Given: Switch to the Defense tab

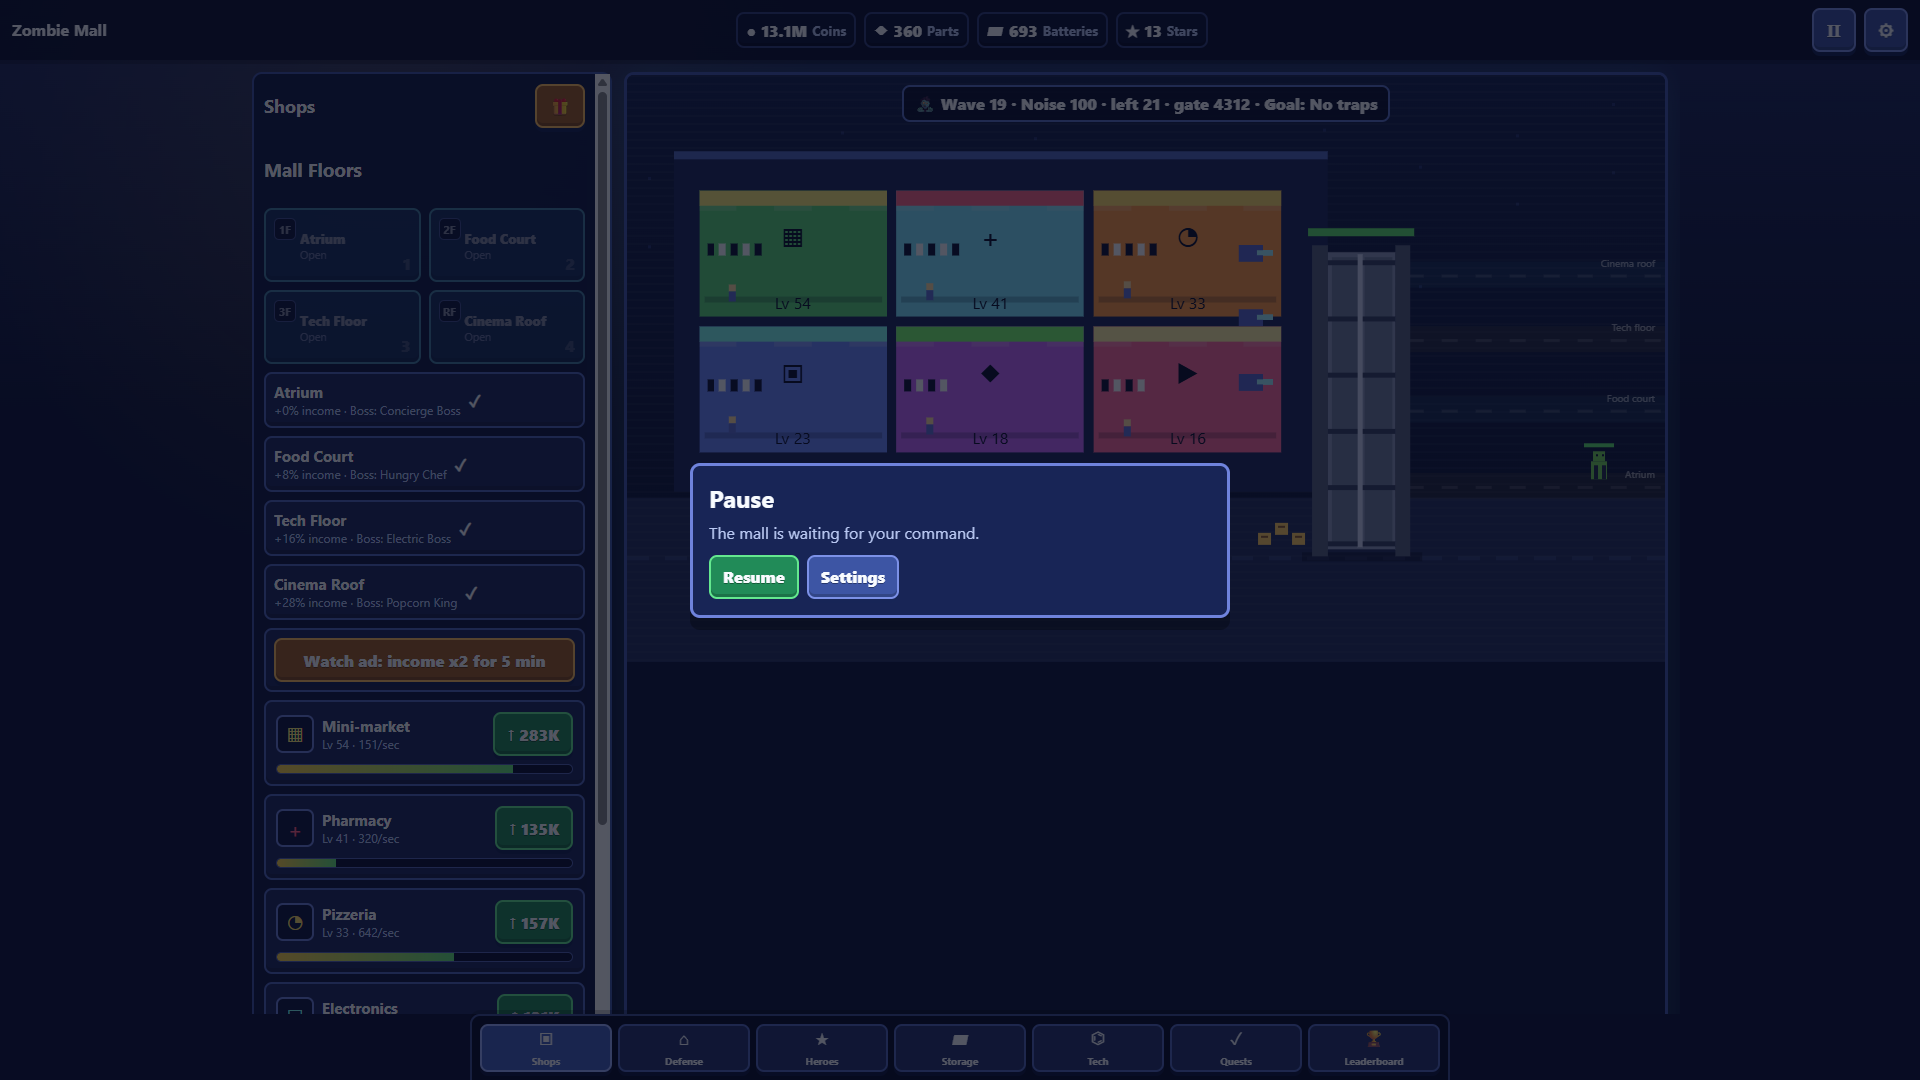Looking at the screenshot, I should coord(684,1048).
